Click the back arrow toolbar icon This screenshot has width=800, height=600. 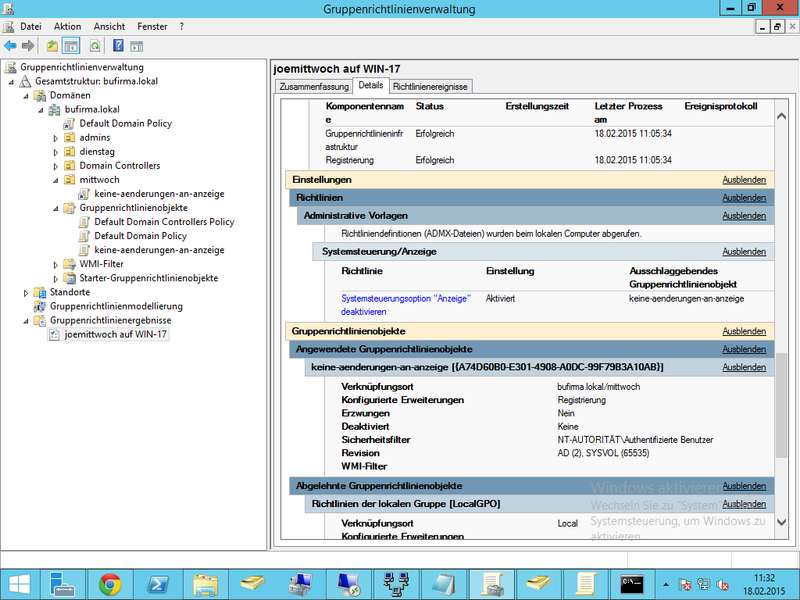pos(10,46)
